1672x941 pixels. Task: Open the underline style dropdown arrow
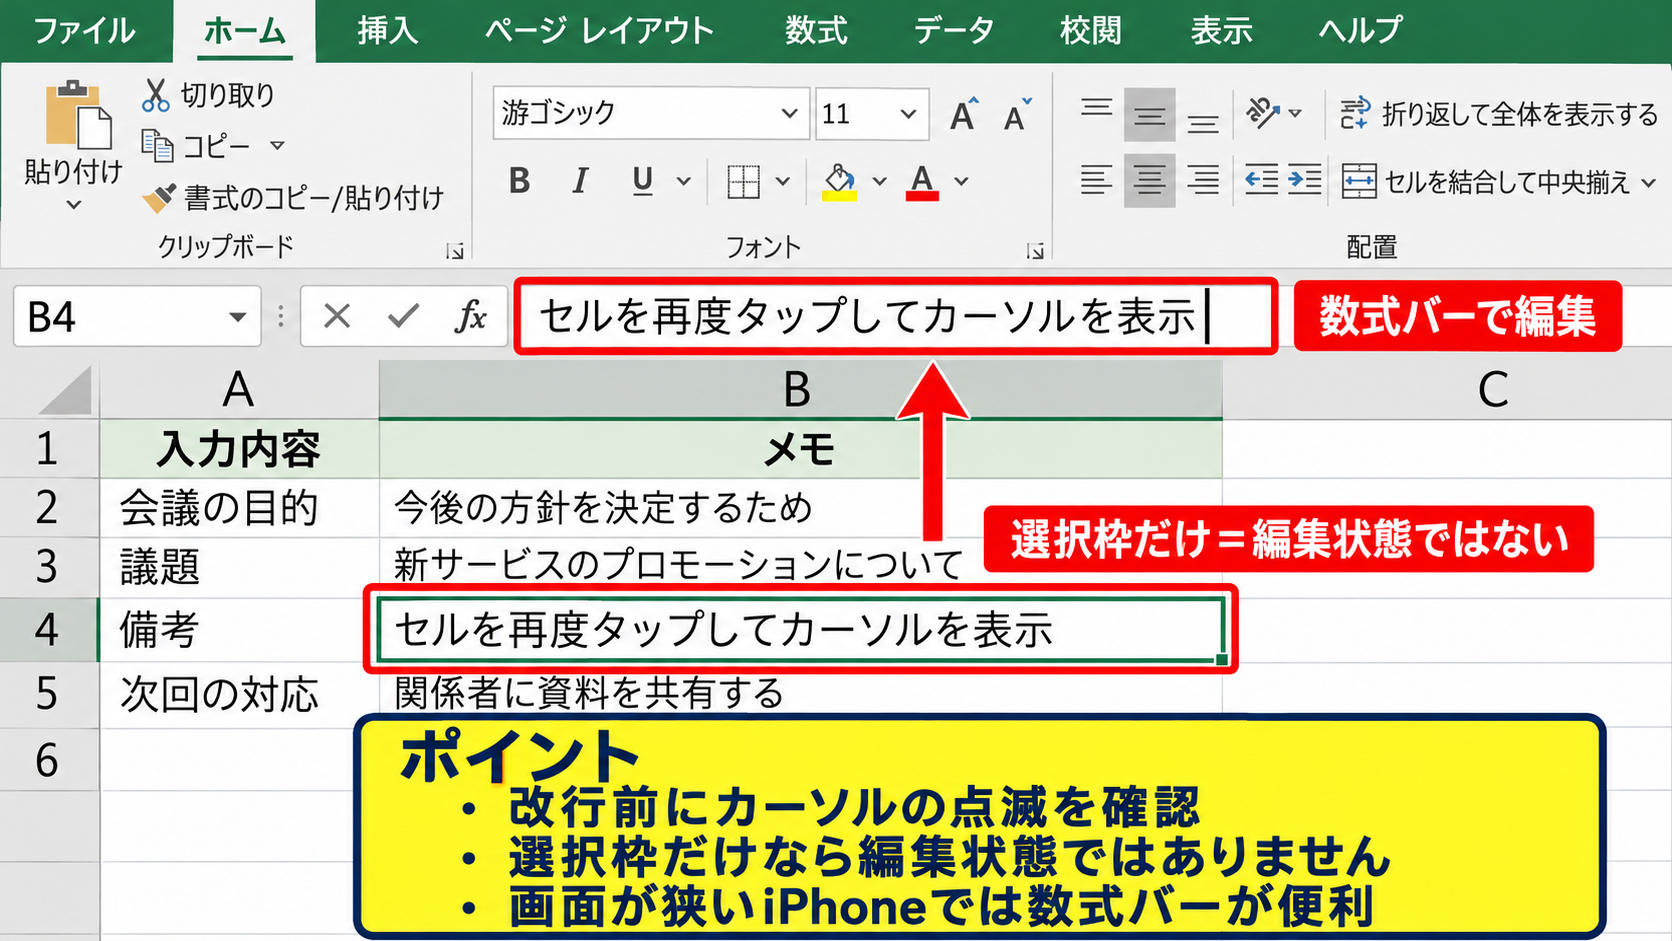click(684, 182)
